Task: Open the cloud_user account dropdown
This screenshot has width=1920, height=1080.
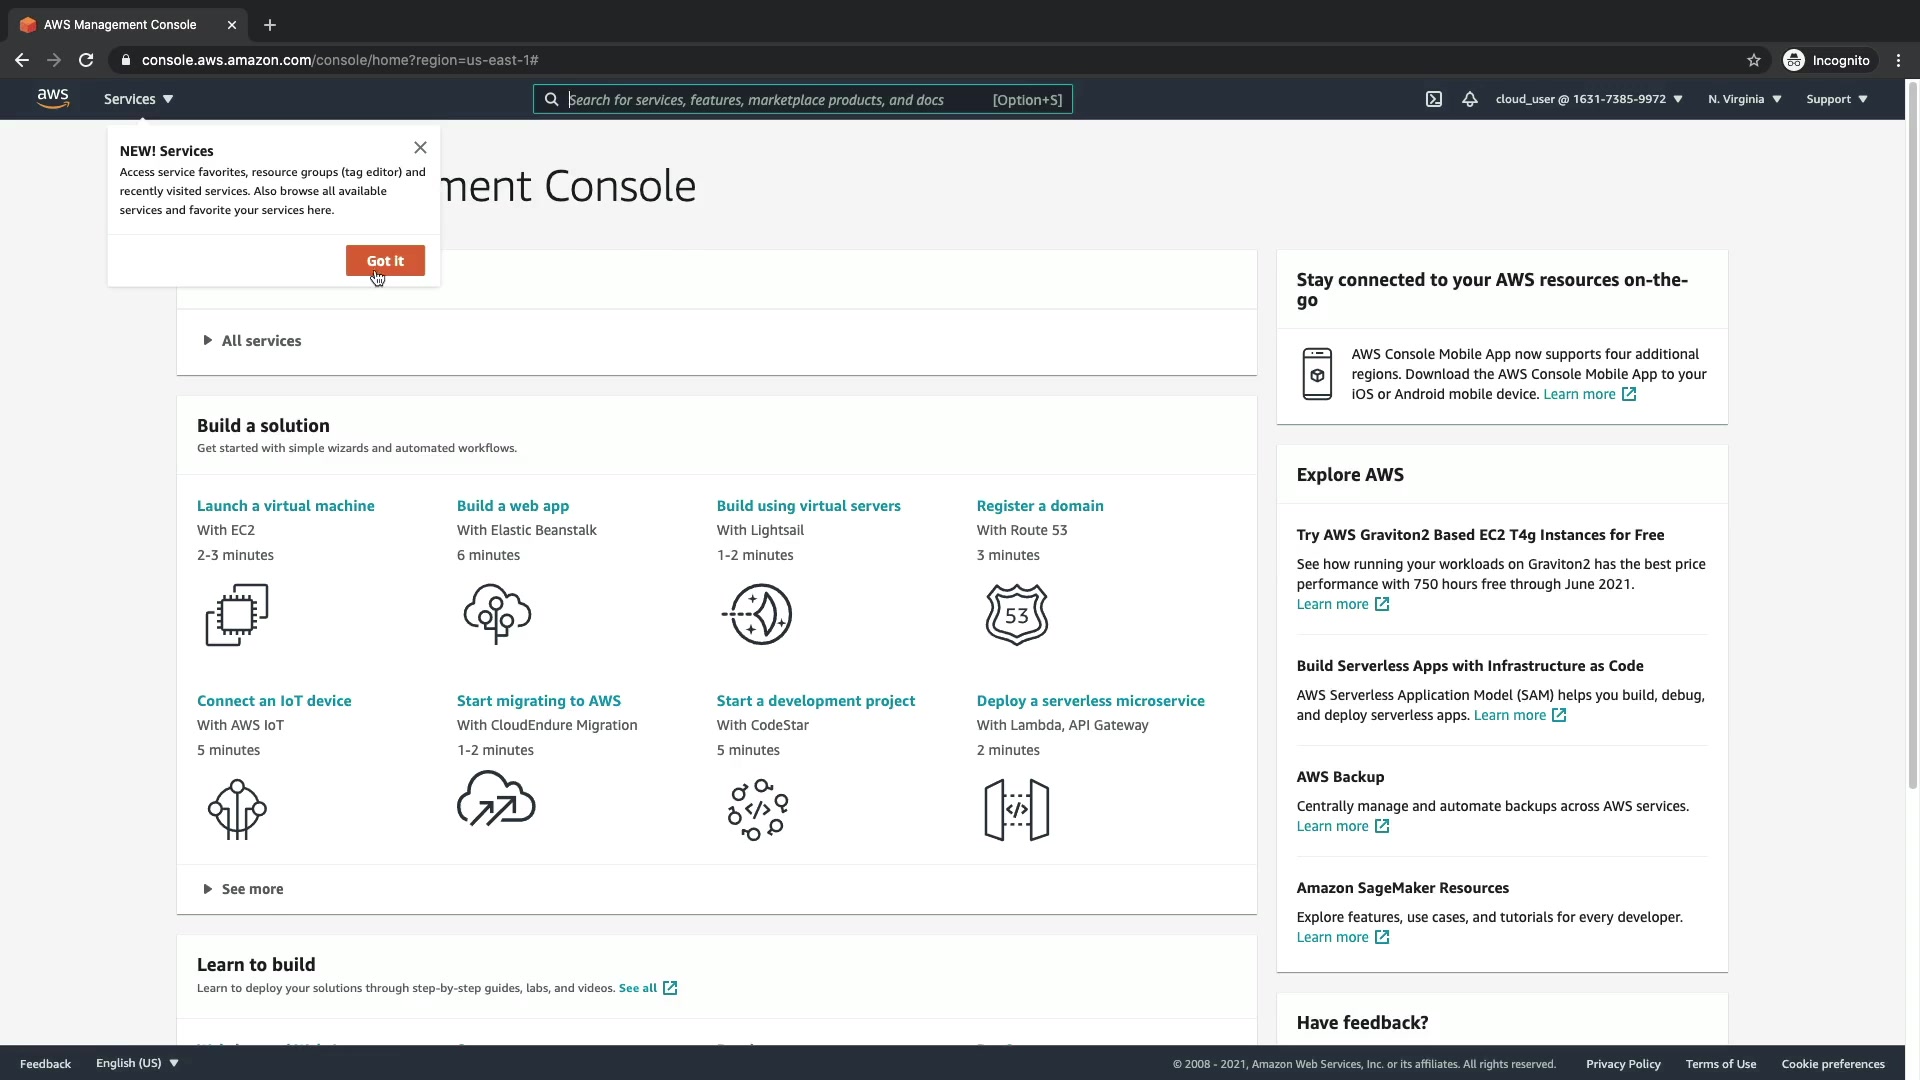Action: [x=1588, y=99]
